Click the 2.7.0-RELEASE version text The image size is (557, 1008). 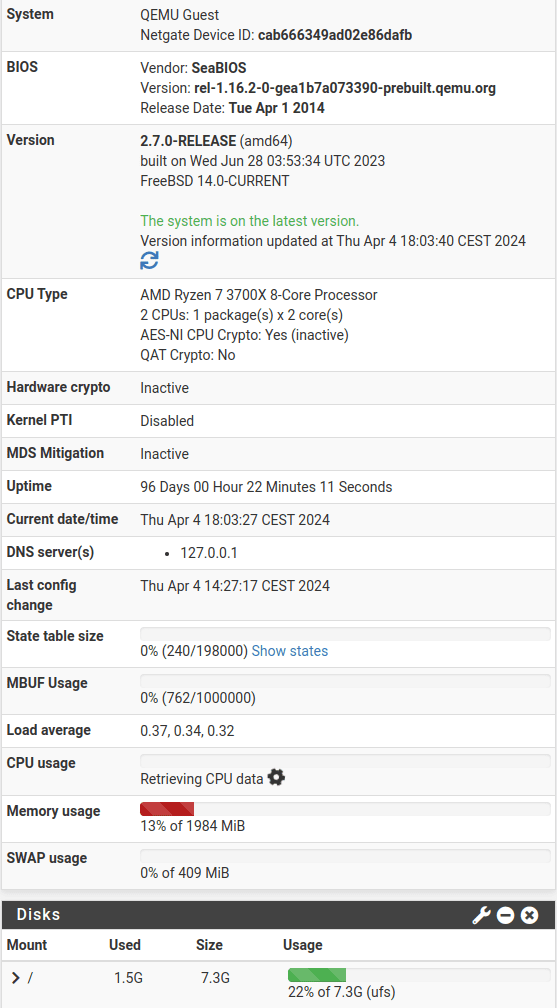[188, 140]
